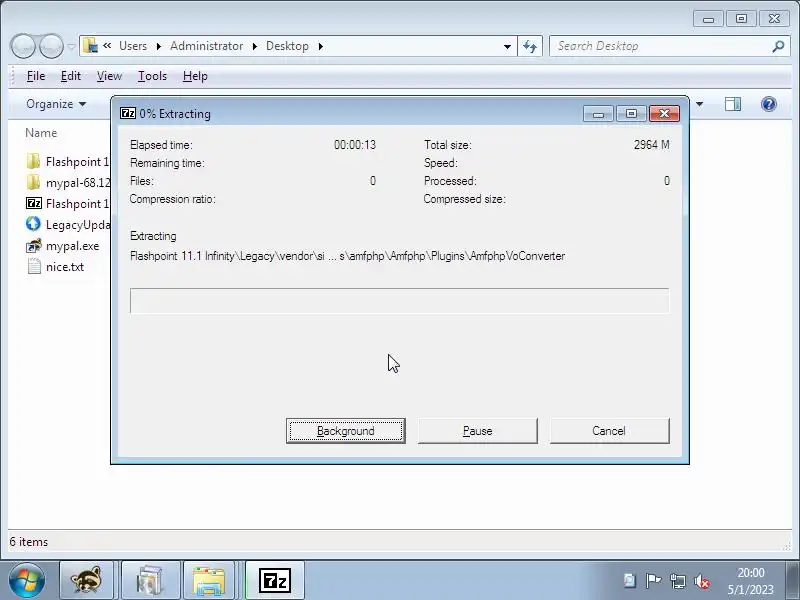
Task: Open the View menu in Explorer
Action: point(109,76)
